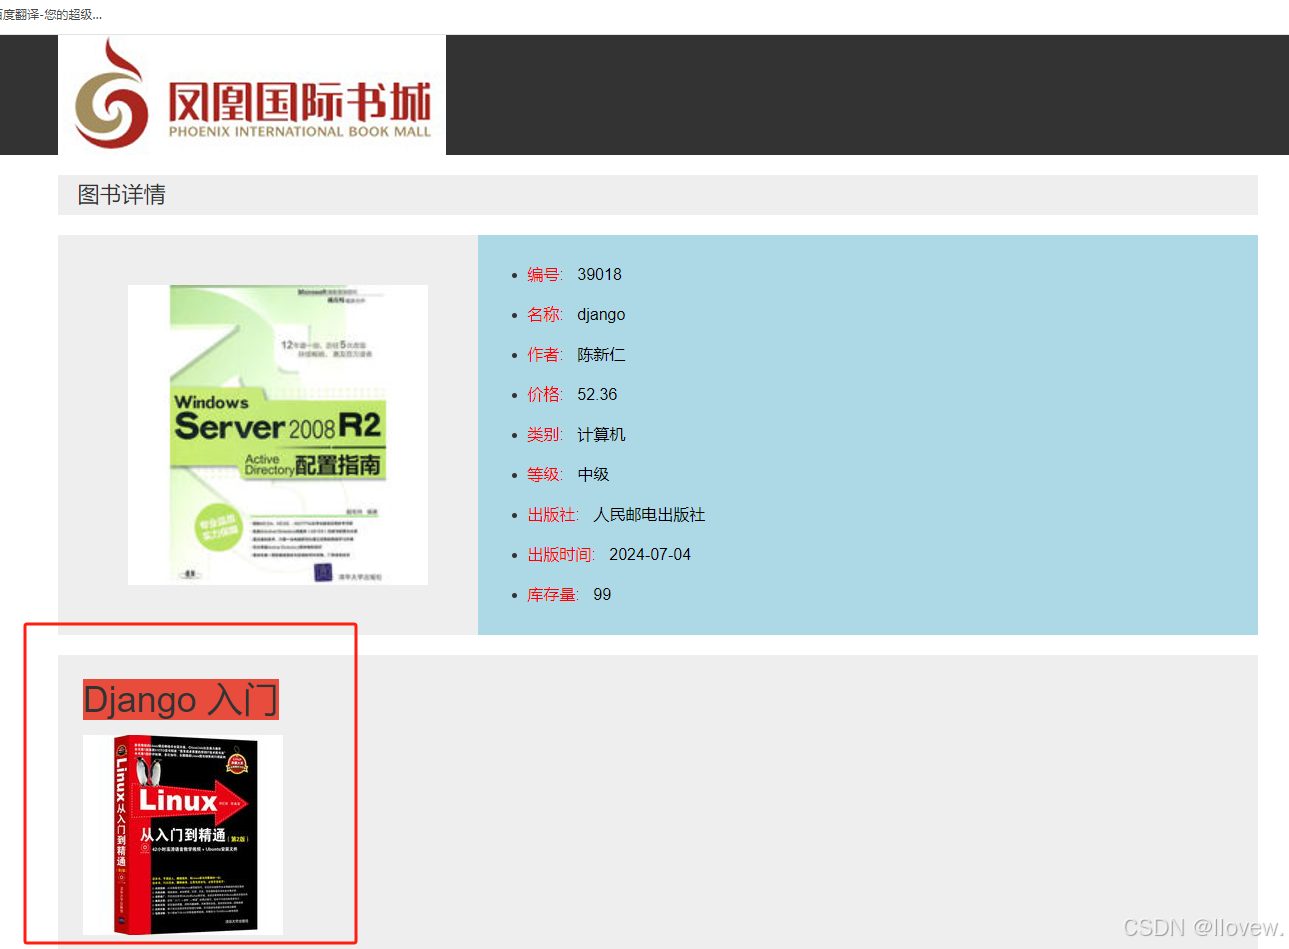Click the 类别 label
The height and width of the screenshot is (949, 1289).
tap(545, 435)
